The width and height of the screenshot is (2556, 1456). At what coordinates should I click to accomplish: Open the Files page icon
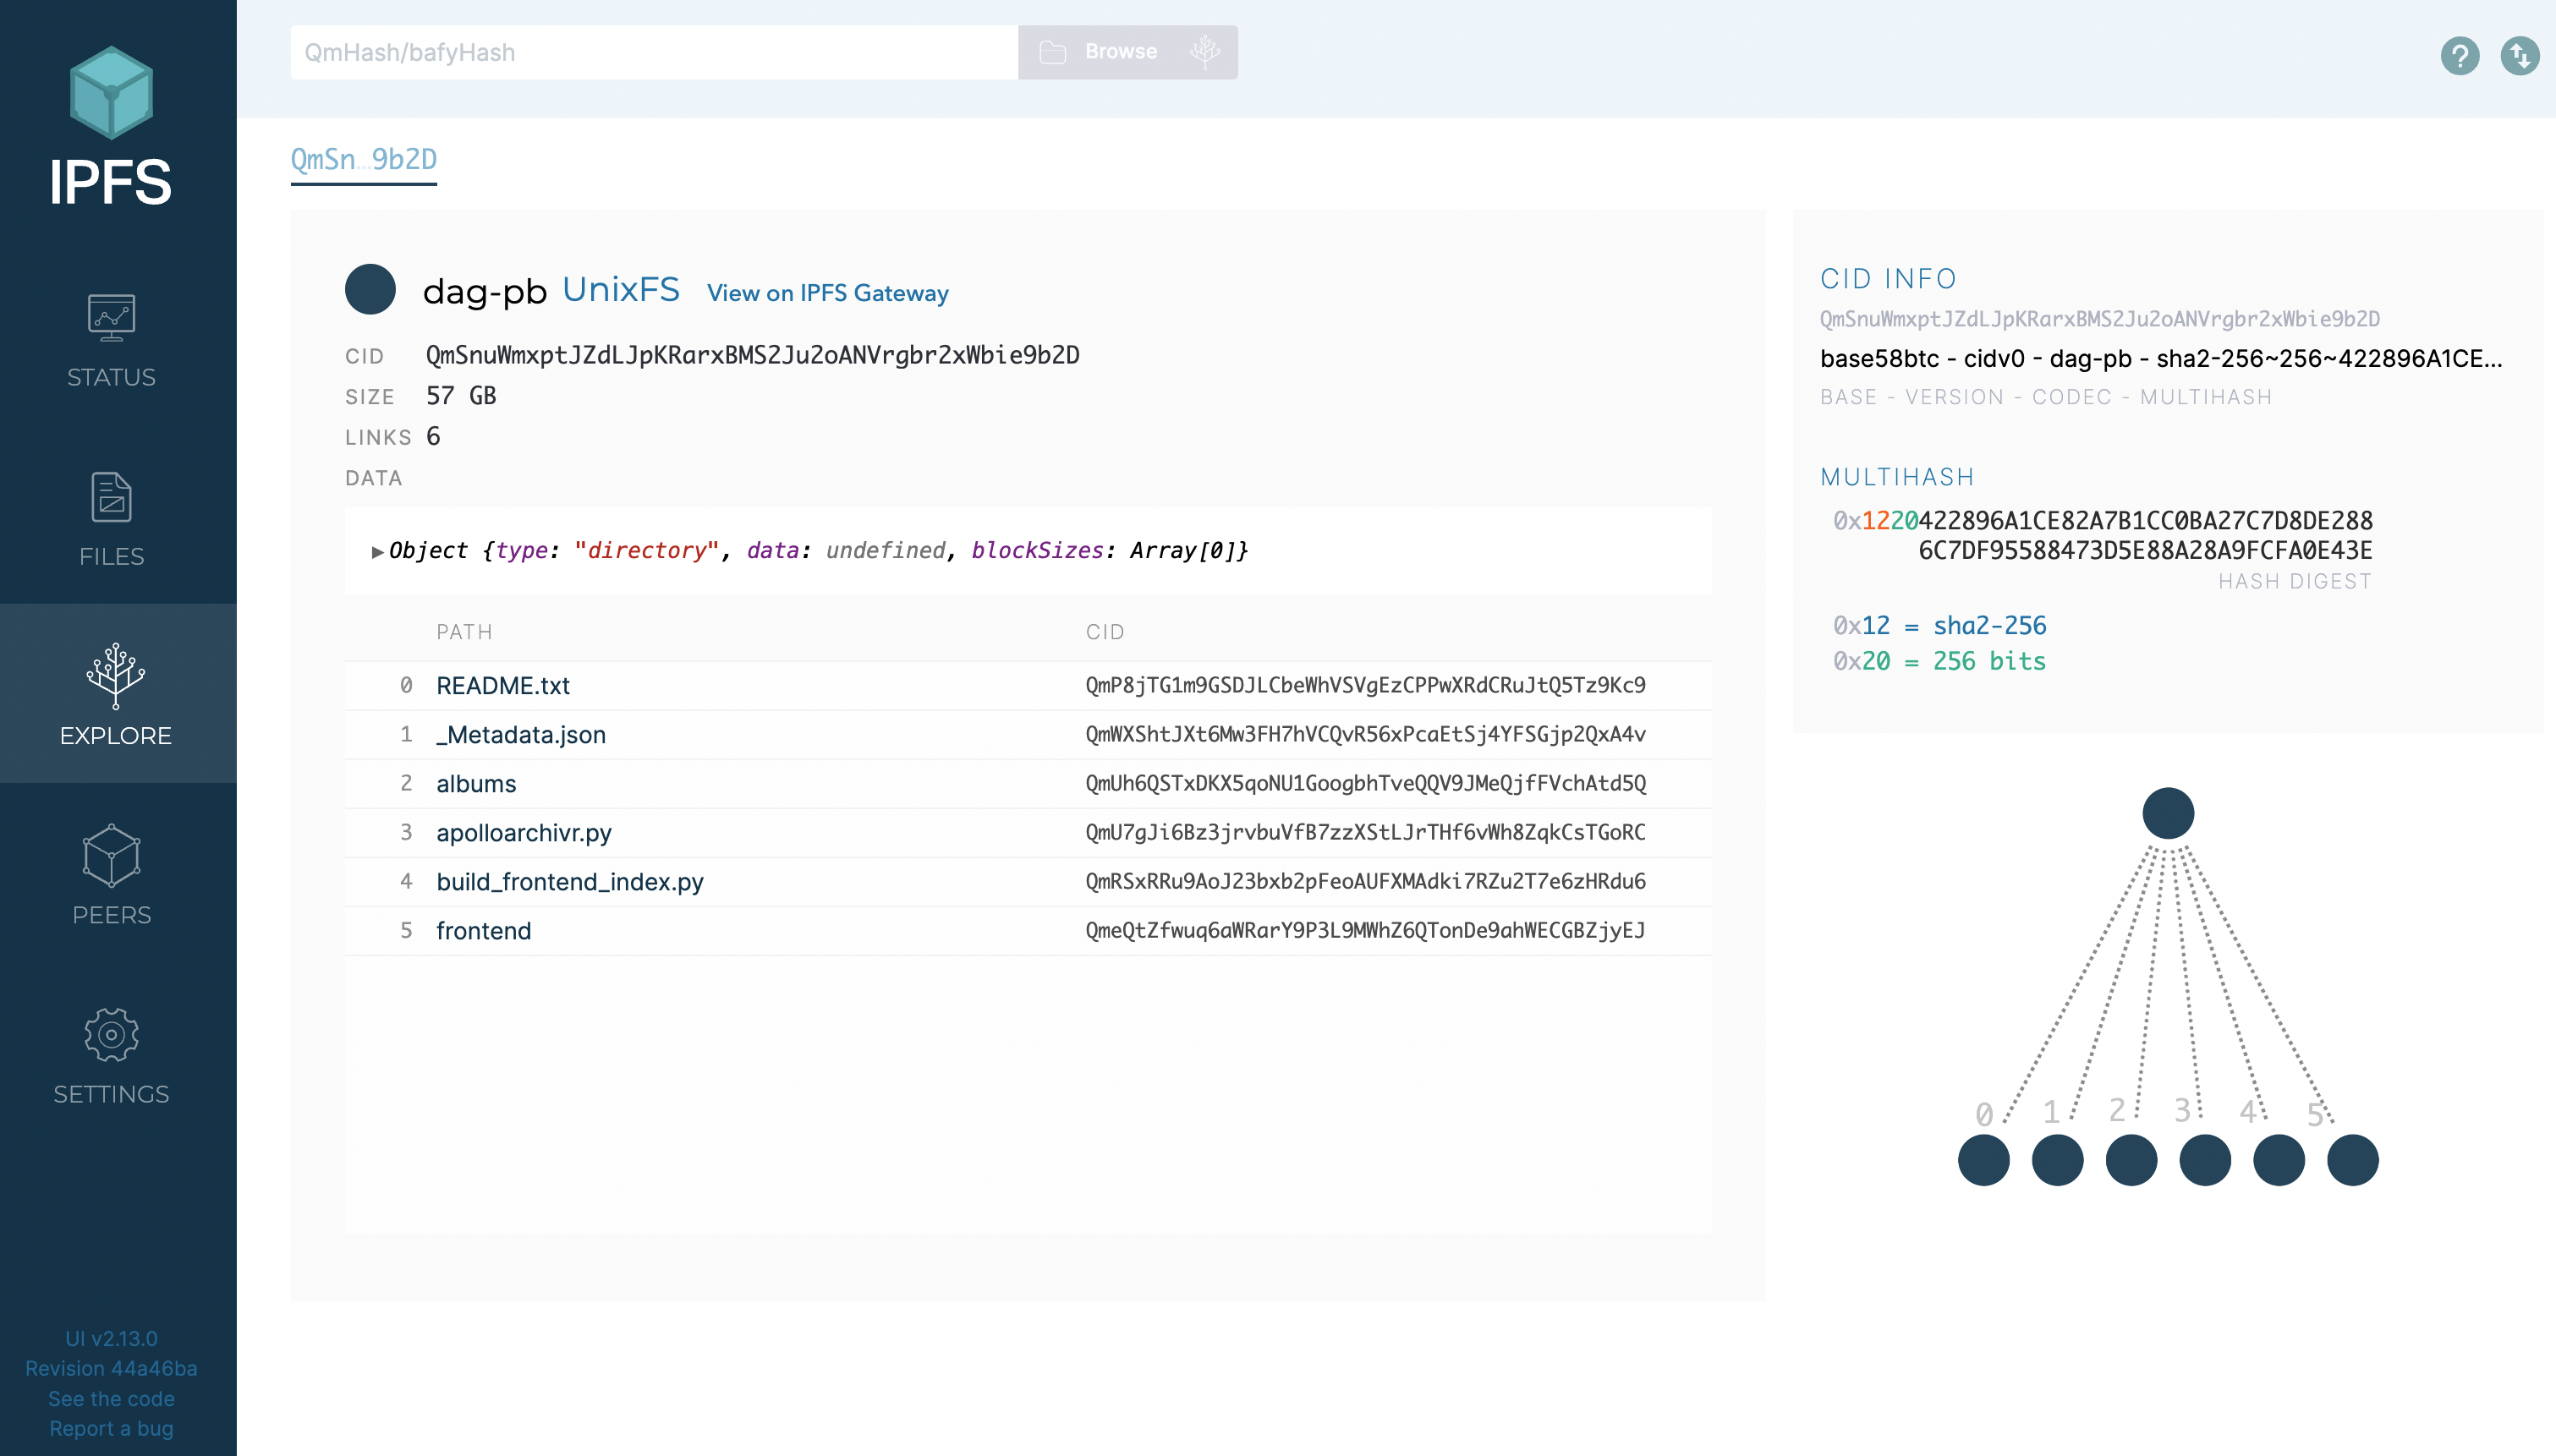point(111,497)
